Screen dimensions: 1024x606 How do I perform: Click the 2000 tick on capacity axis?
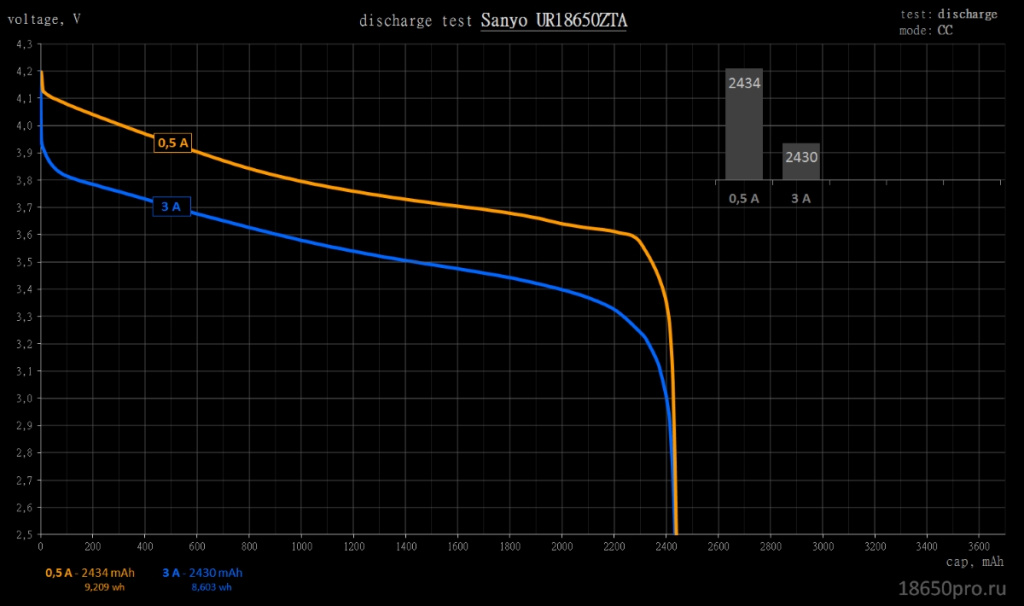click(x=562, y=547)
